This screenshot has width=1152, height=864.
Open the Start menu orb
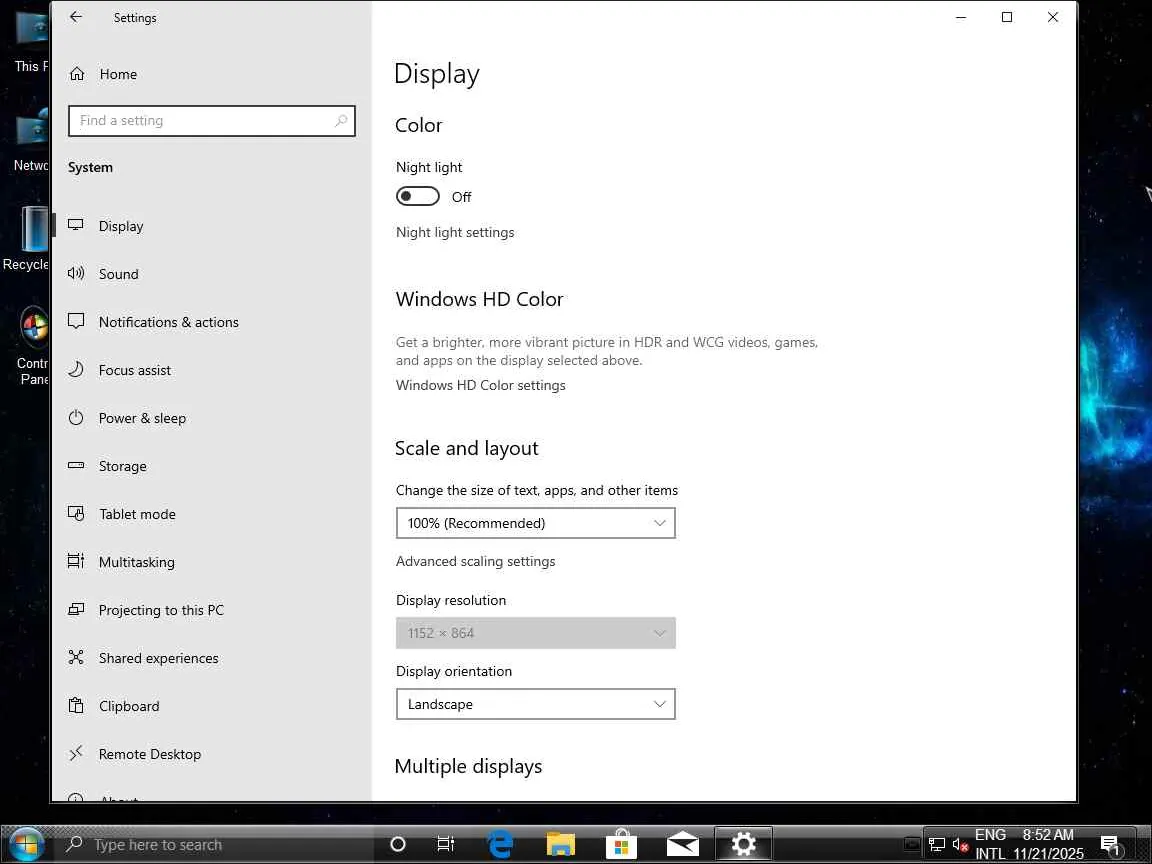coord(26,845)
